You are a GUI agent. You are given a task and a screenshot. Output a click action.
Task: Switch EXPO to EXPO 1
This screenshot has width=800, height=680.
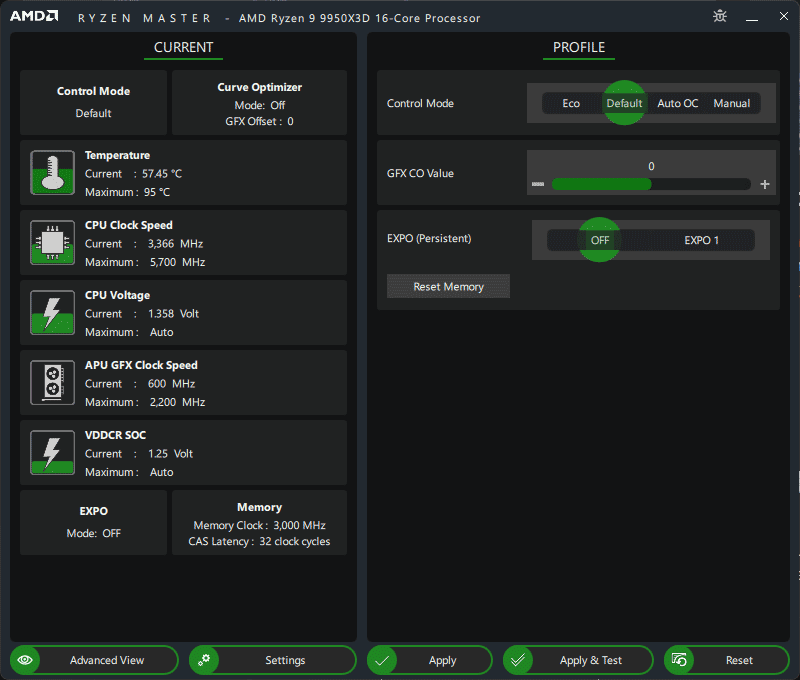coord(702,240)
